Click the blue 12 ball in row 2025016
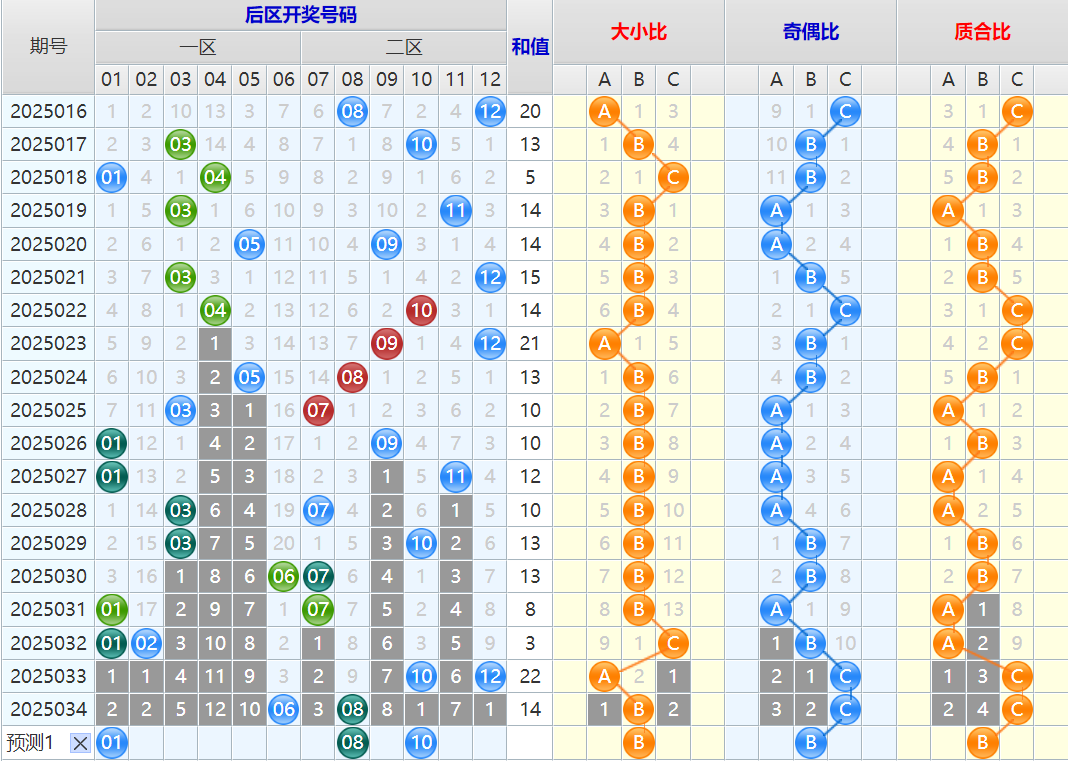1068x761 pixels. 490,111
